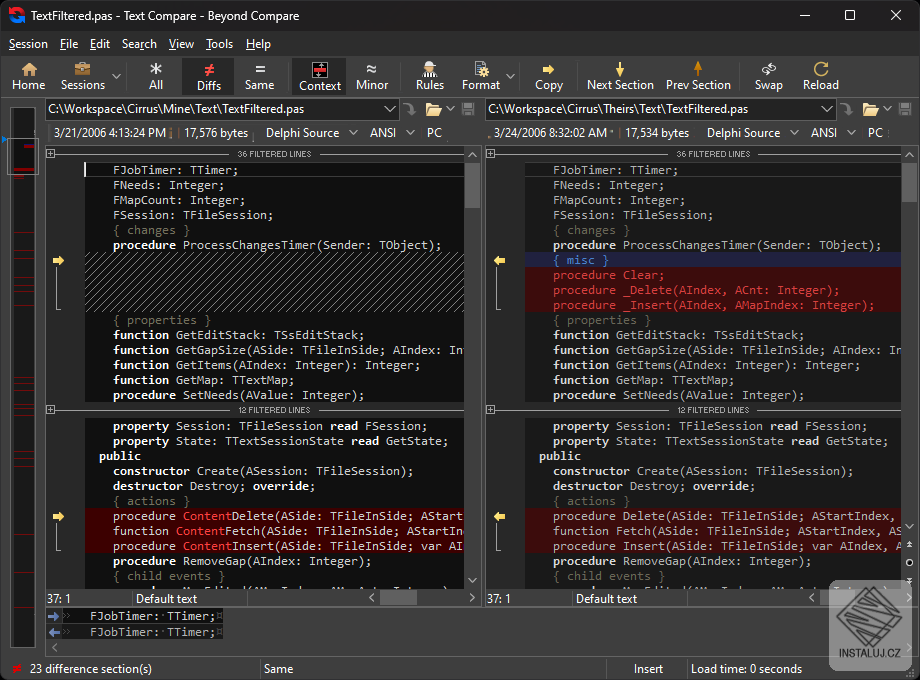Toggle the Diffs display filter
Image resolution: width=920 pixels, height=680 pixels.
(209, 76)
